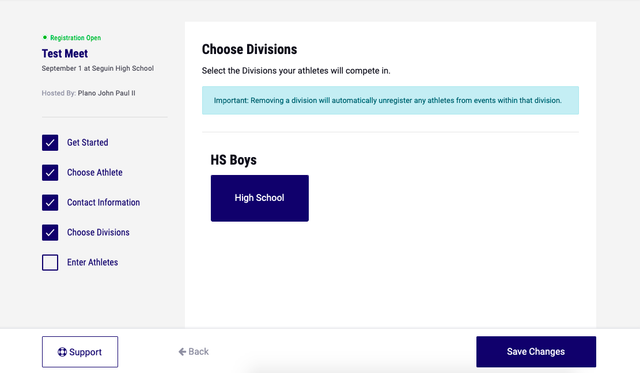
Task: Check the empty Enter Athletes checkbox
Action: point(50,262)
